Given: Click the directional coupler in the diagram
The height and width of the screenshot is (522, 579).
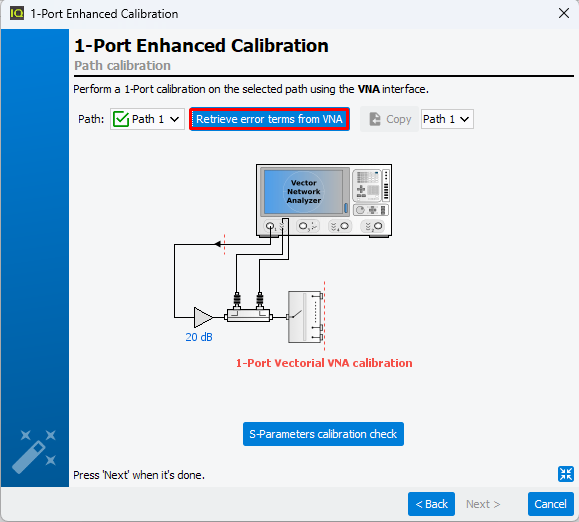Looking at the screenshot, I should [x=249, y=316].
